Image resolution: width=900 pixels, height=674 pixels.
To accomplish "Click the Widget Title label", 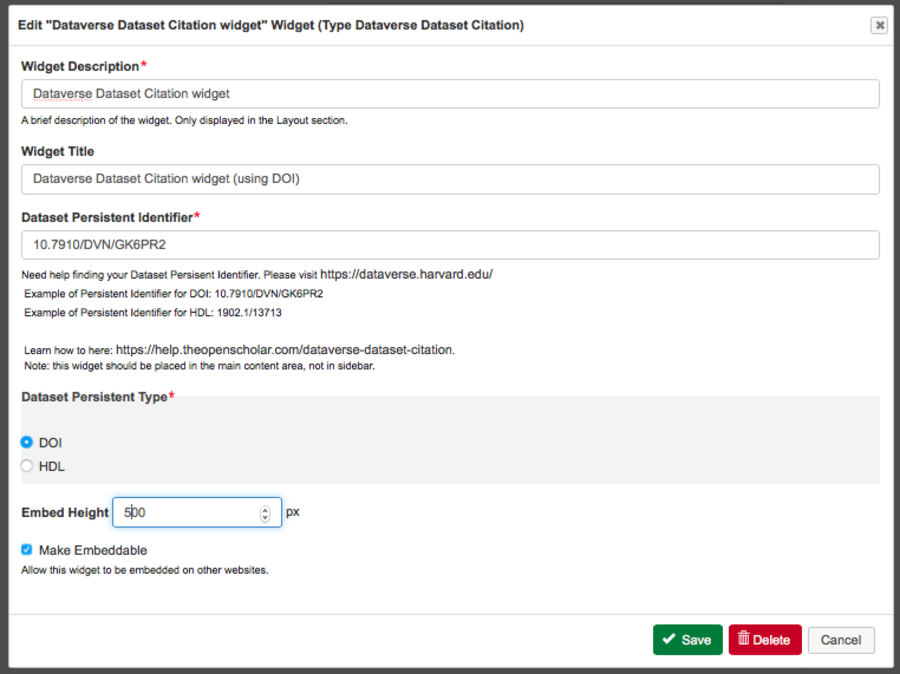I will click(58, 151).
